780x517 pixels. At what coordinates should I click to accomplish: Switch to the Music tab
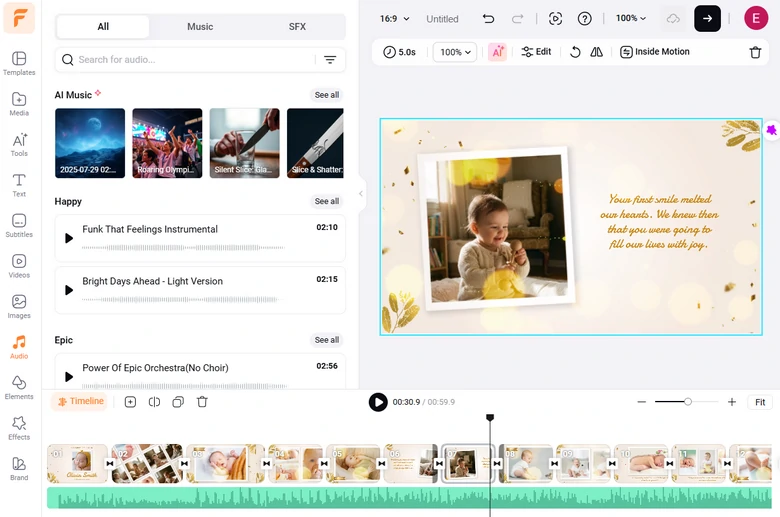[x=200, y=27]
